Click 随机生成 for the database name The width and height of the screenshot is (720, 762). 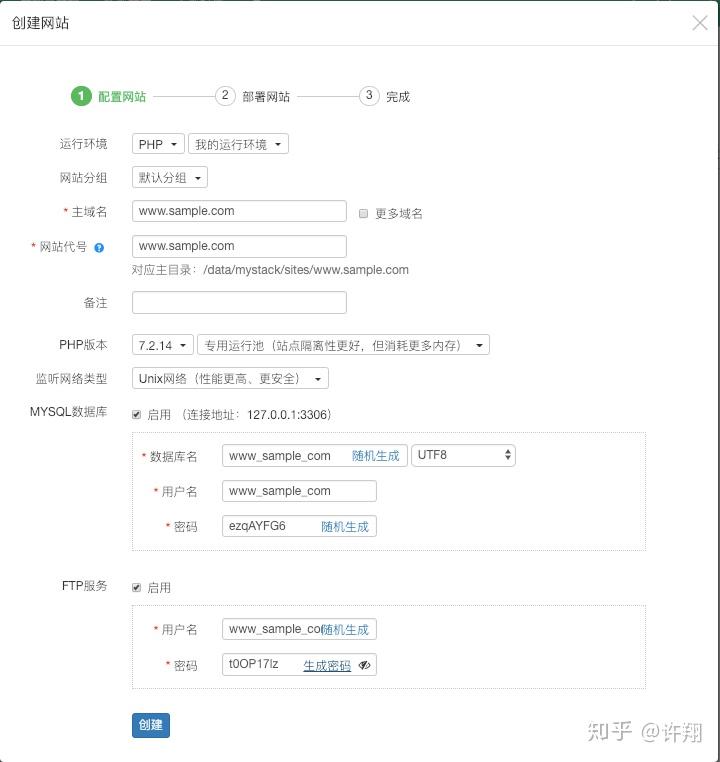click(376, 456)
